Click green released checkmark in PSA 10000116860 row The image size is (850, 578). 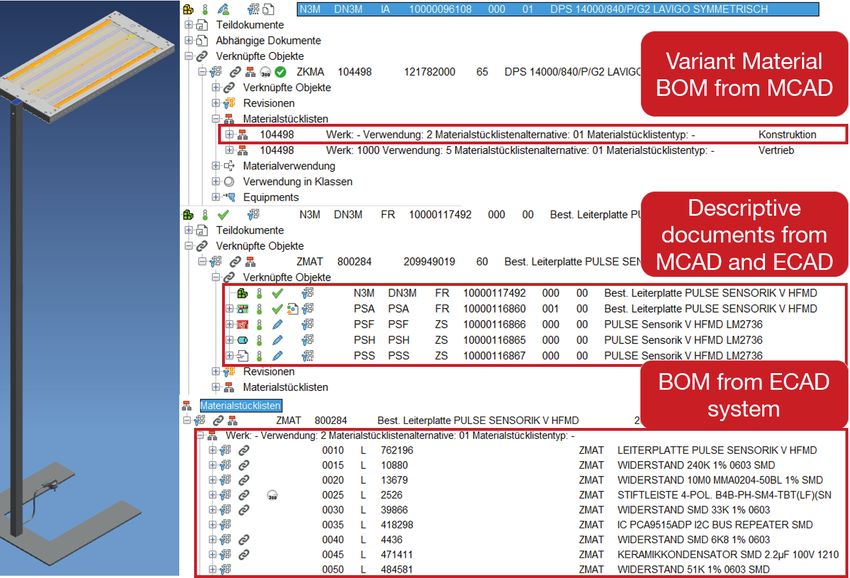(278, 309)
